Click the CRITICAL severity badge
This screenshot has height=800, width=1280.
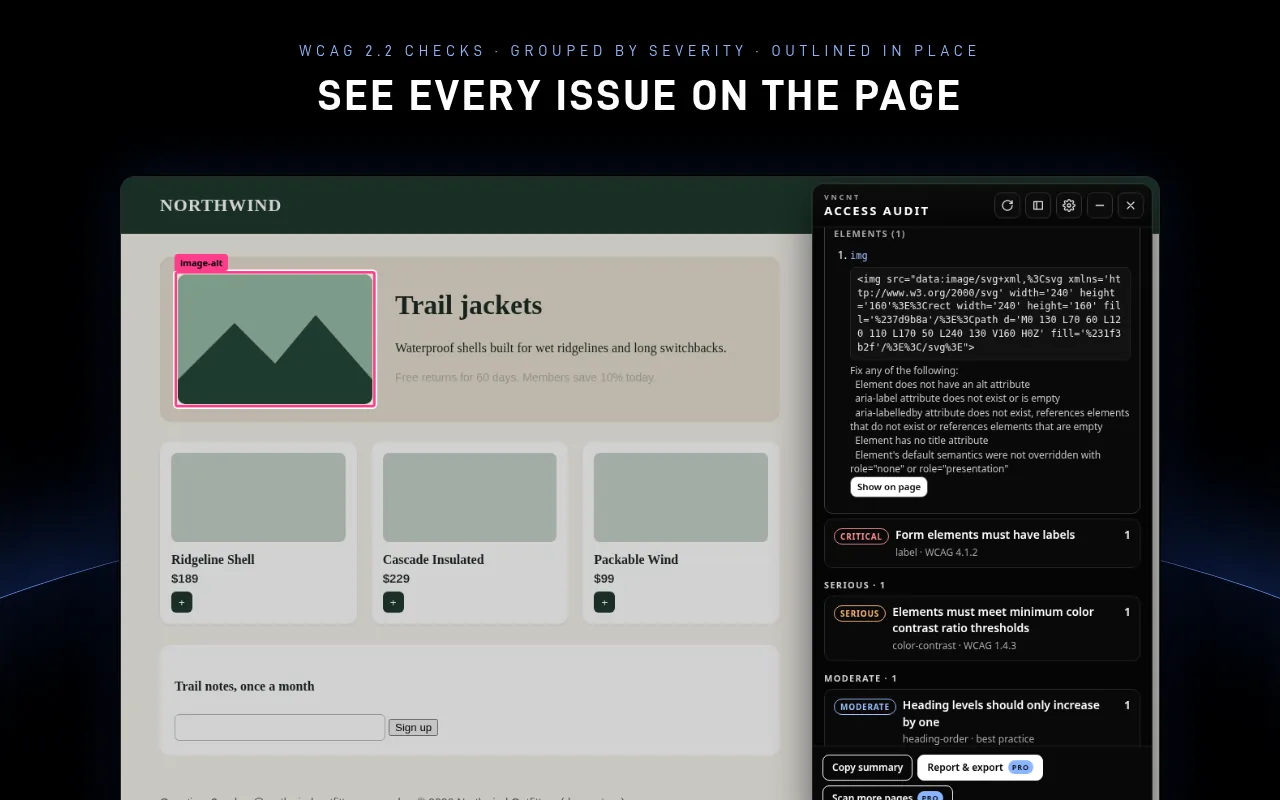[x=861, y=536]
